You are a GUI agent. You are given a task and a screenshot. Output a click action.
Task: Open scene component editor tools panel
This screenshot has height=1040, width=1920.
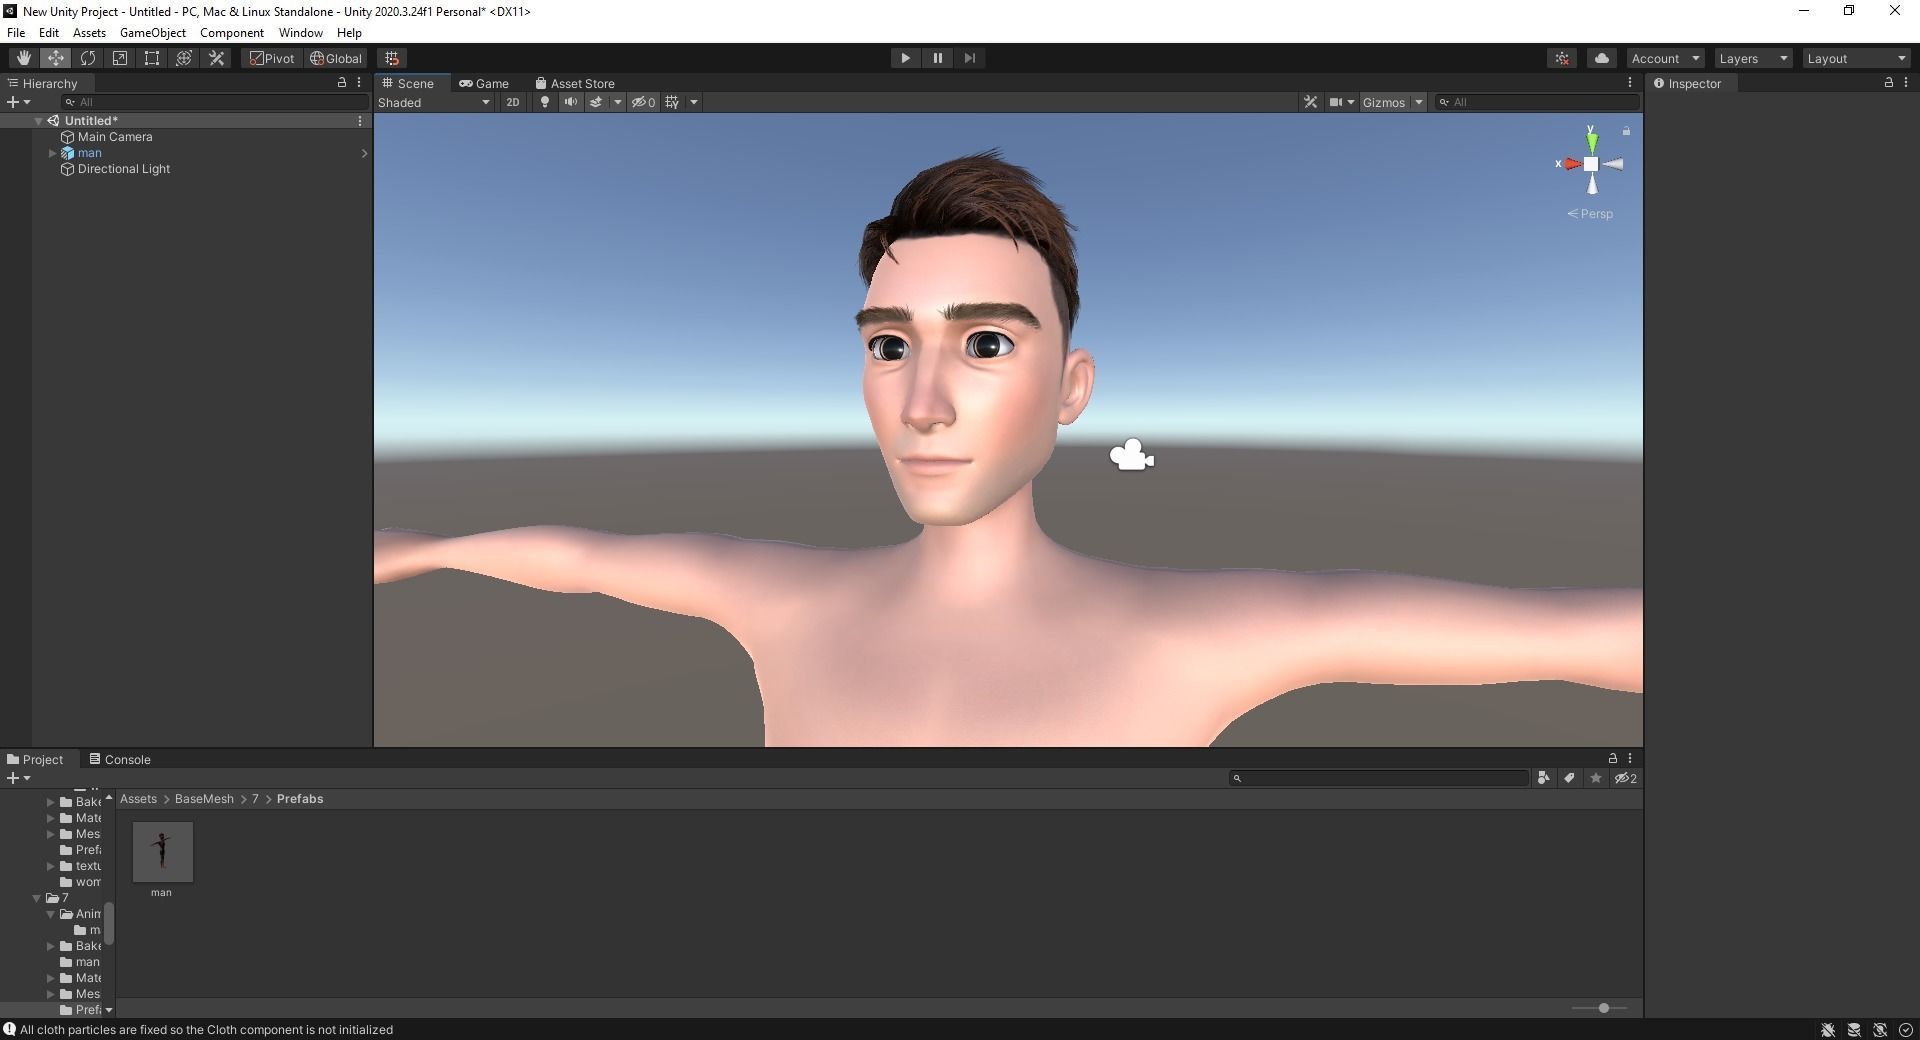tap(1310, 102)
